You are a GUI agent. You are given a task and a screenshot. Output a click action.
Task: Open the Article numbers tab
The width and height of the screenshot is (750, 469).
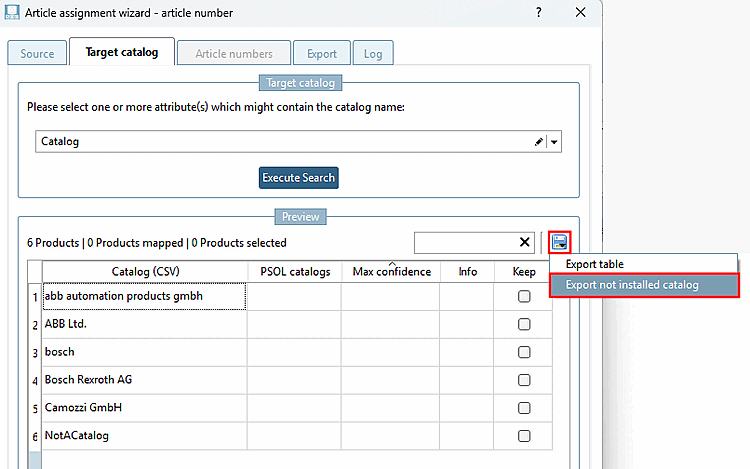click(x=234, y=54)
